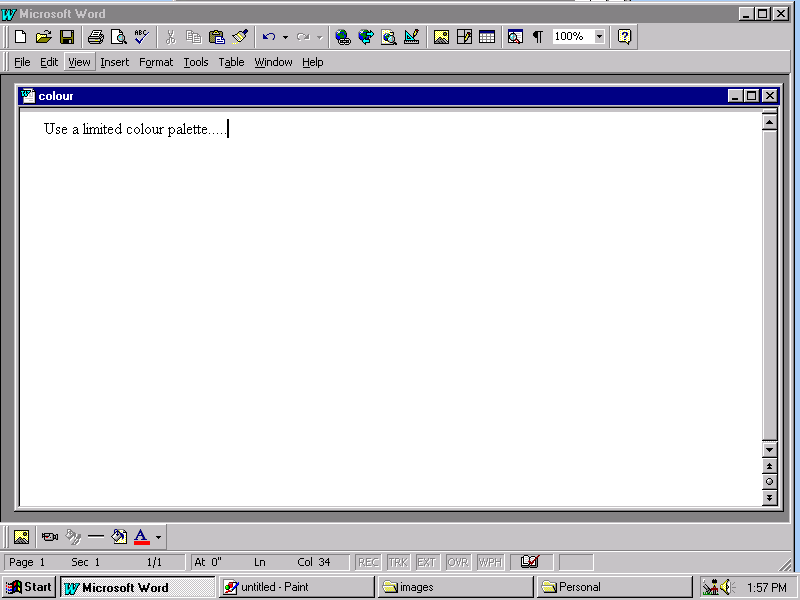Insert picture from main toolbar
The height and width of the screenshot is (600, 800).
click(x=441, y=37)
